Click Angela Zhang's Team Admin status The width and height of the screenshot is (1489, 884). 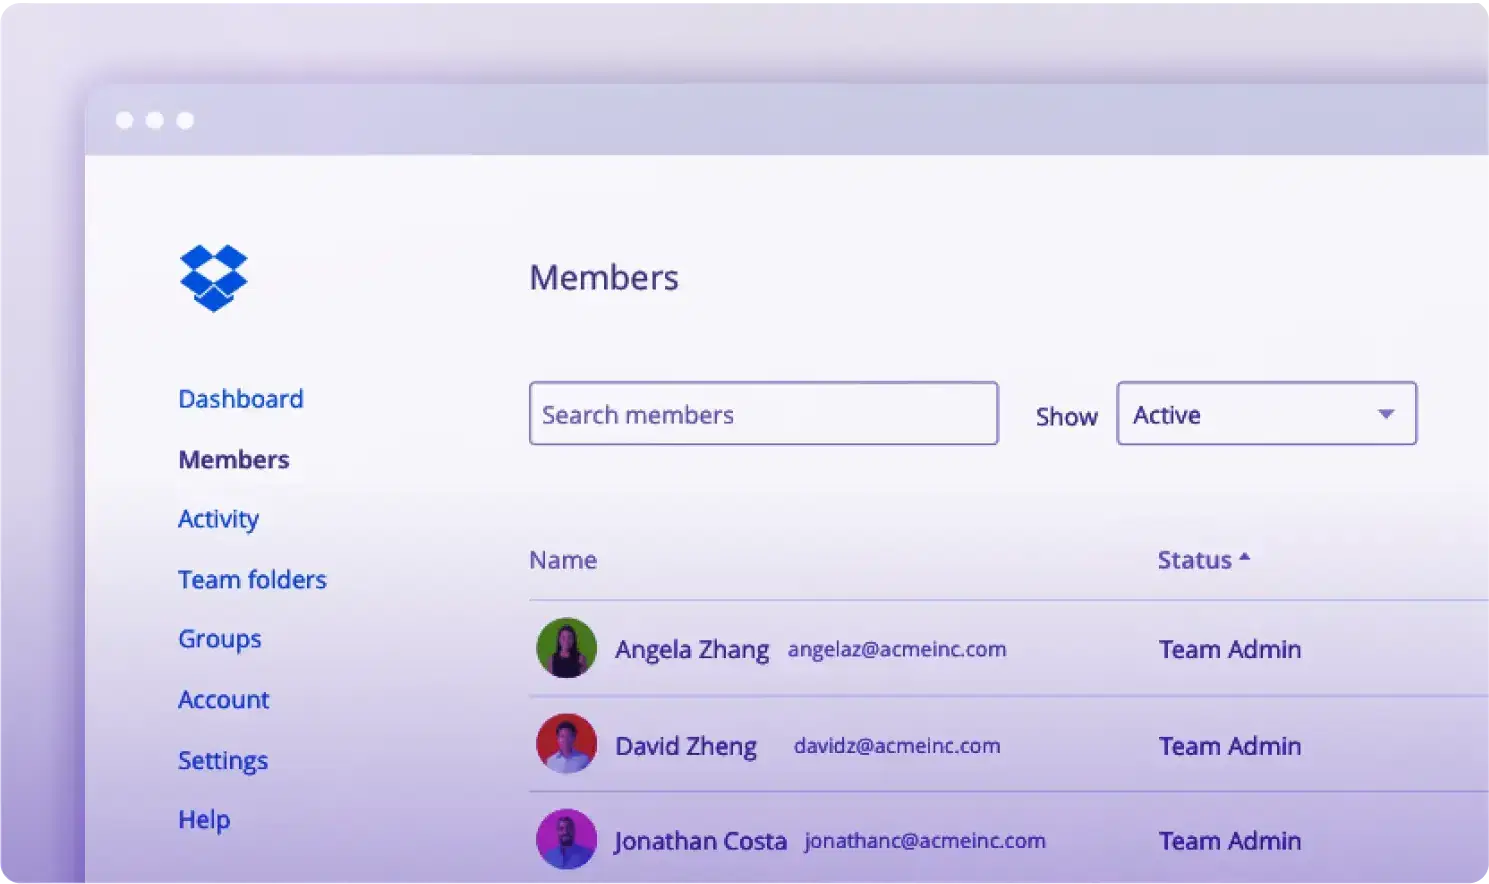1229,649
